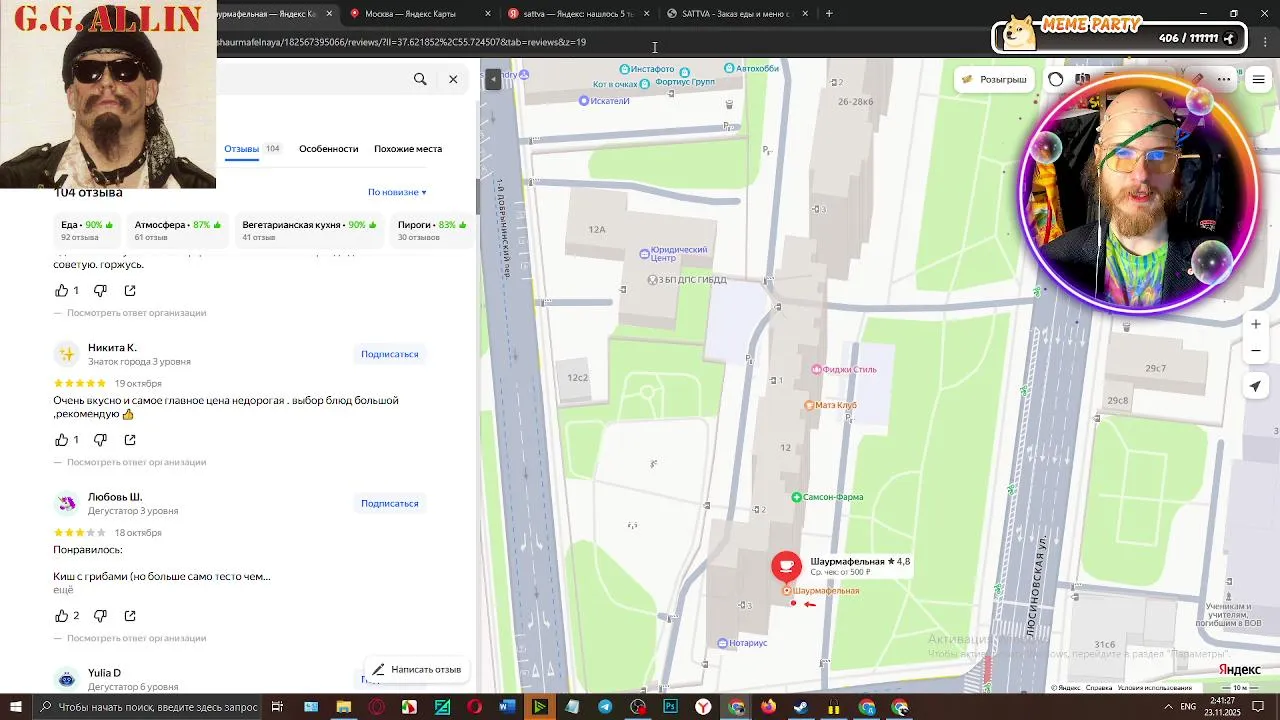Open Никита К.'s profile avatar
This screenshot has width=1280, height=720.
pos(67,354)
